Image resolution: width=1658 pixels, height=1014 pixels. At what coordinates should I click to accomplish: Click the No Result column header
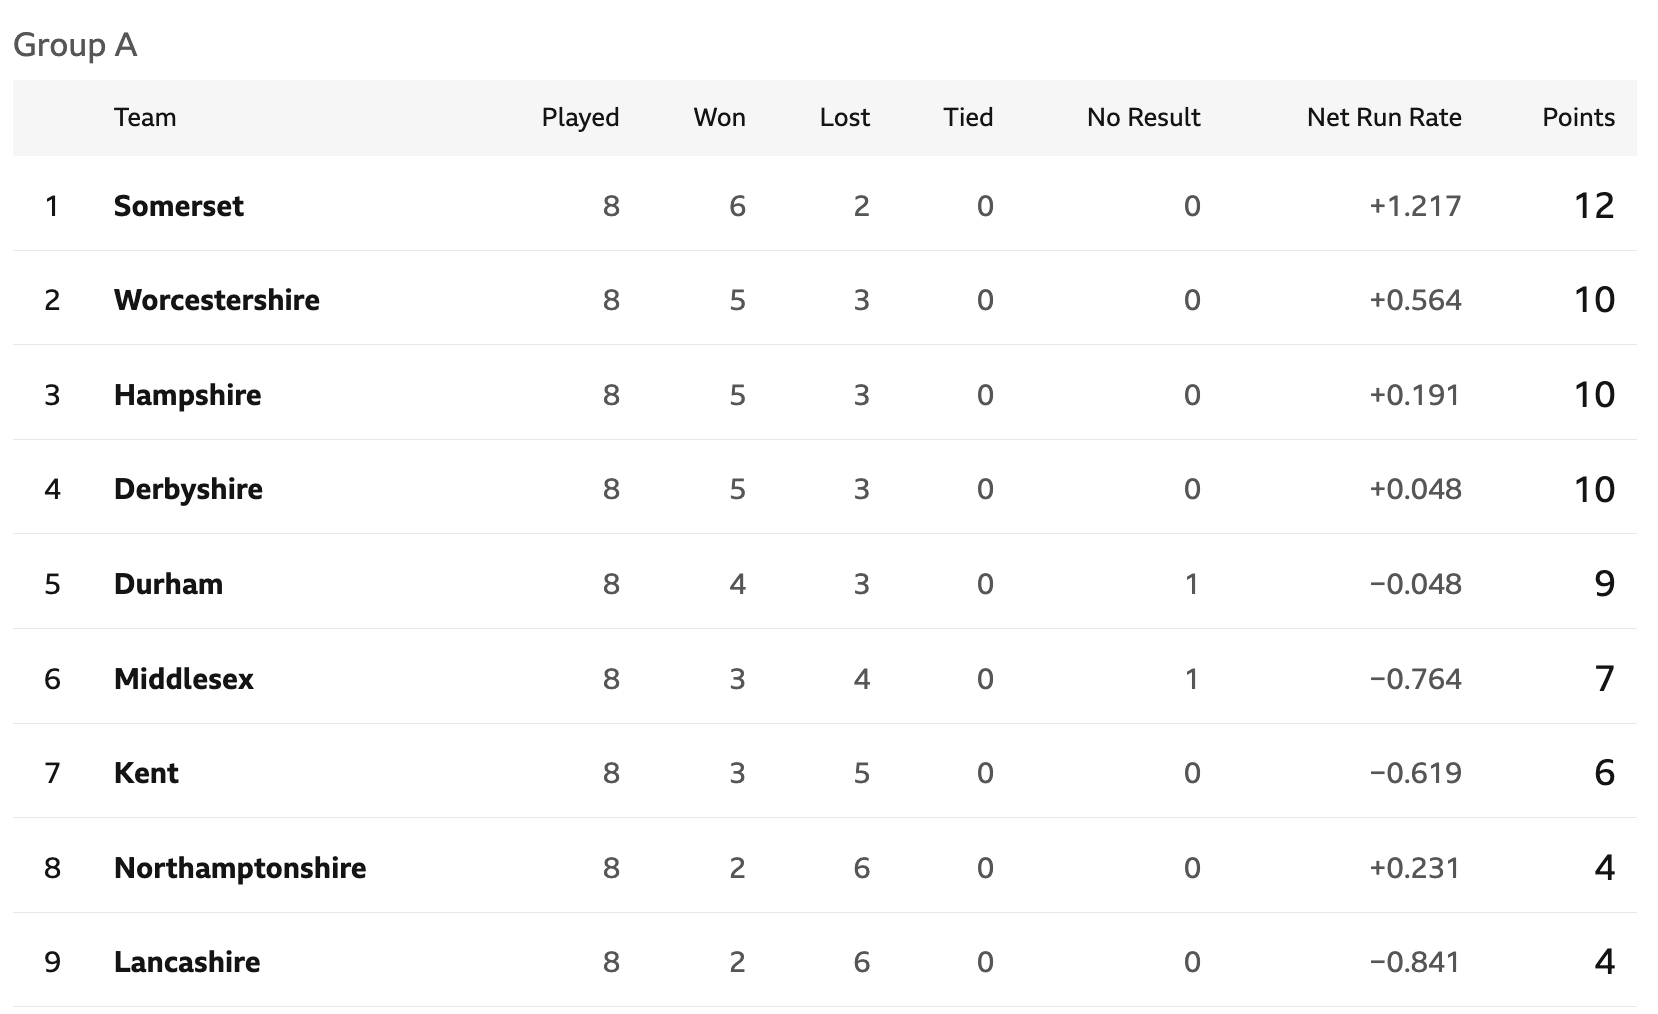click(x=1143, y=117)
